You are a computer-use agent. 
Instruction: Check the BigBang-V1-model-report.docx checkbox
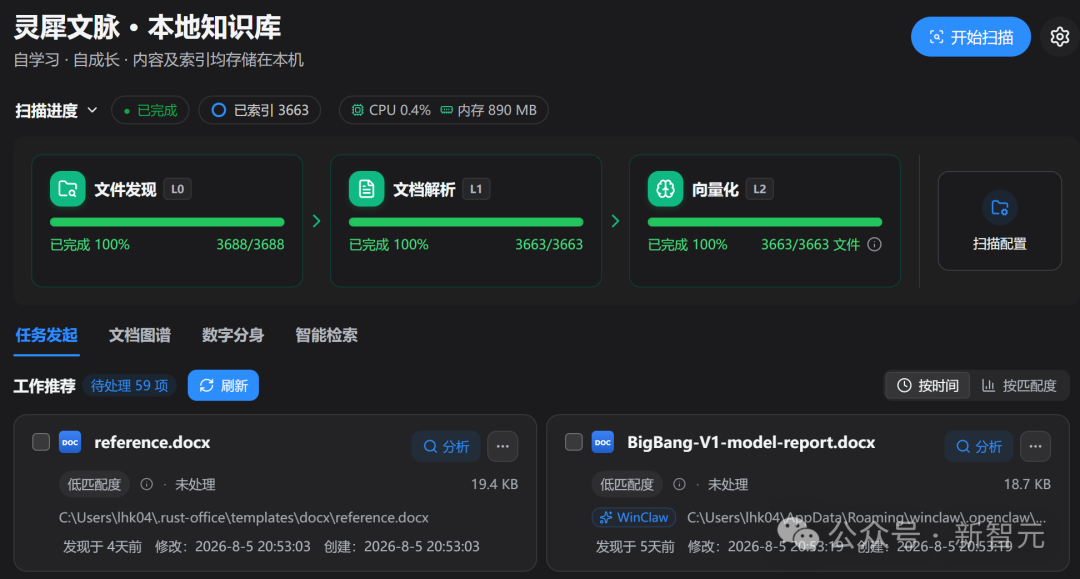pos(574,442)
